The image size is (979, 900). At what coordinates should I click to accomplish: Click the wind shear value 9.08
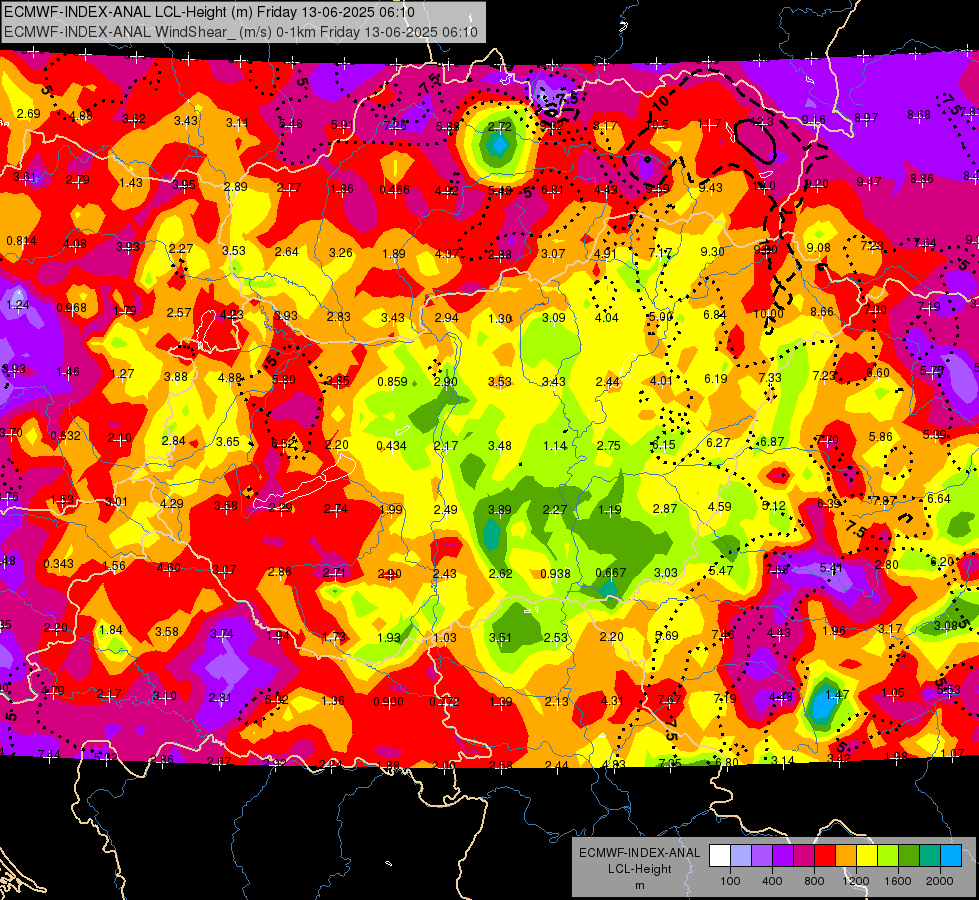(x=818, y=247)
